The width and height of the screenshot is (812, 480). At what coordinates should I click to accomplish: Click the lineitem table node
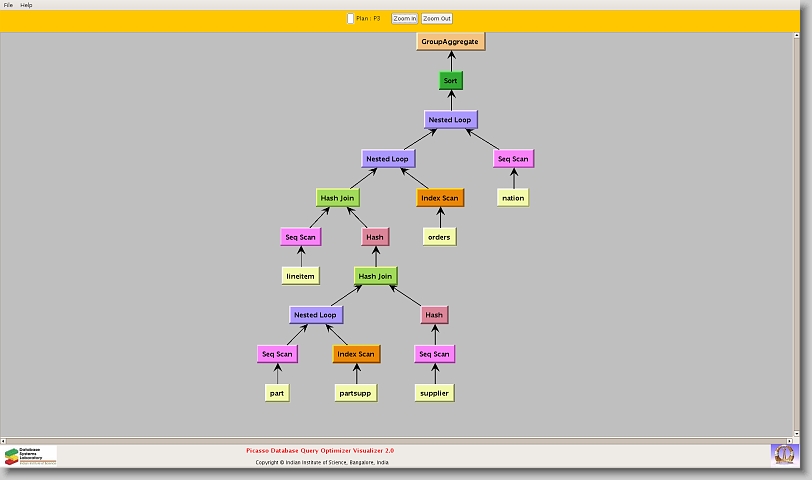(x=300, y=276)
